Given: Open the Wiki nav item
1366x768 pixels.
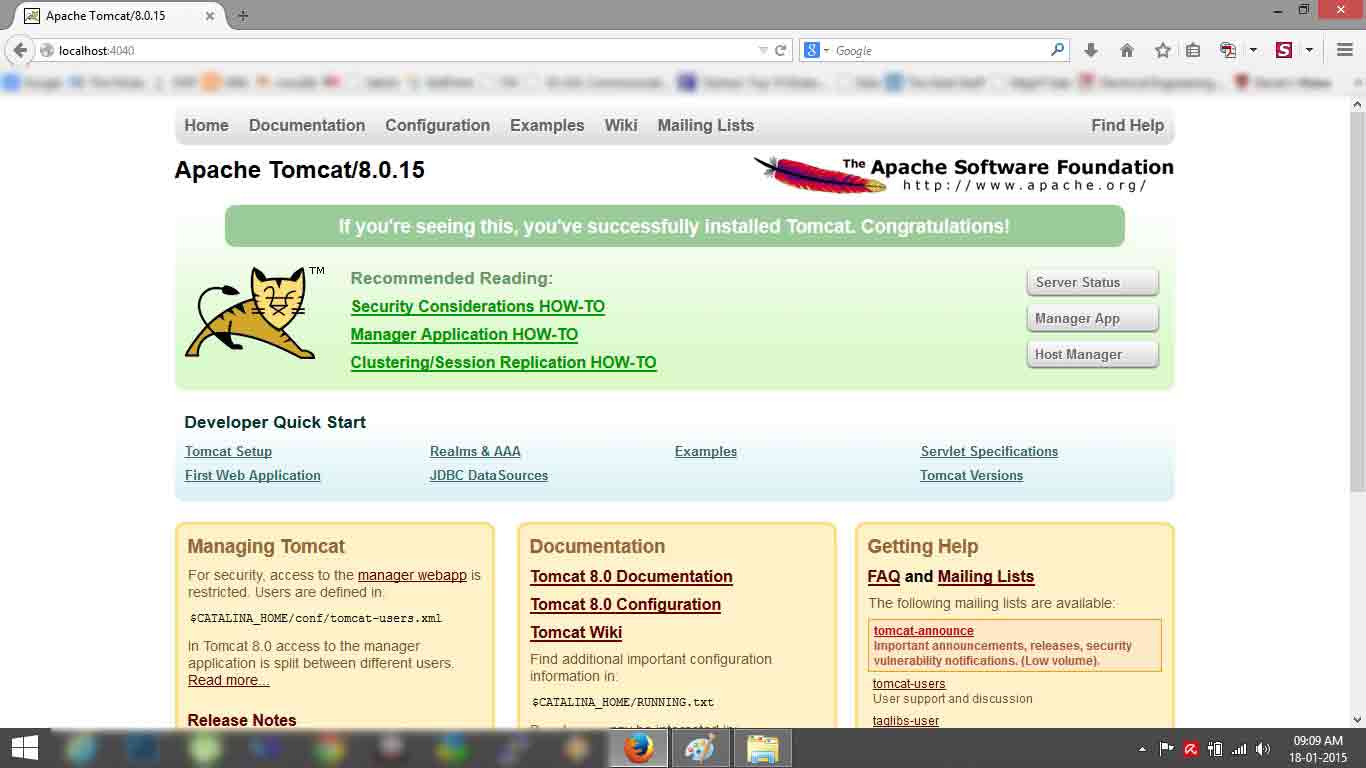Looking at the screenshot, I should point(621,125).
